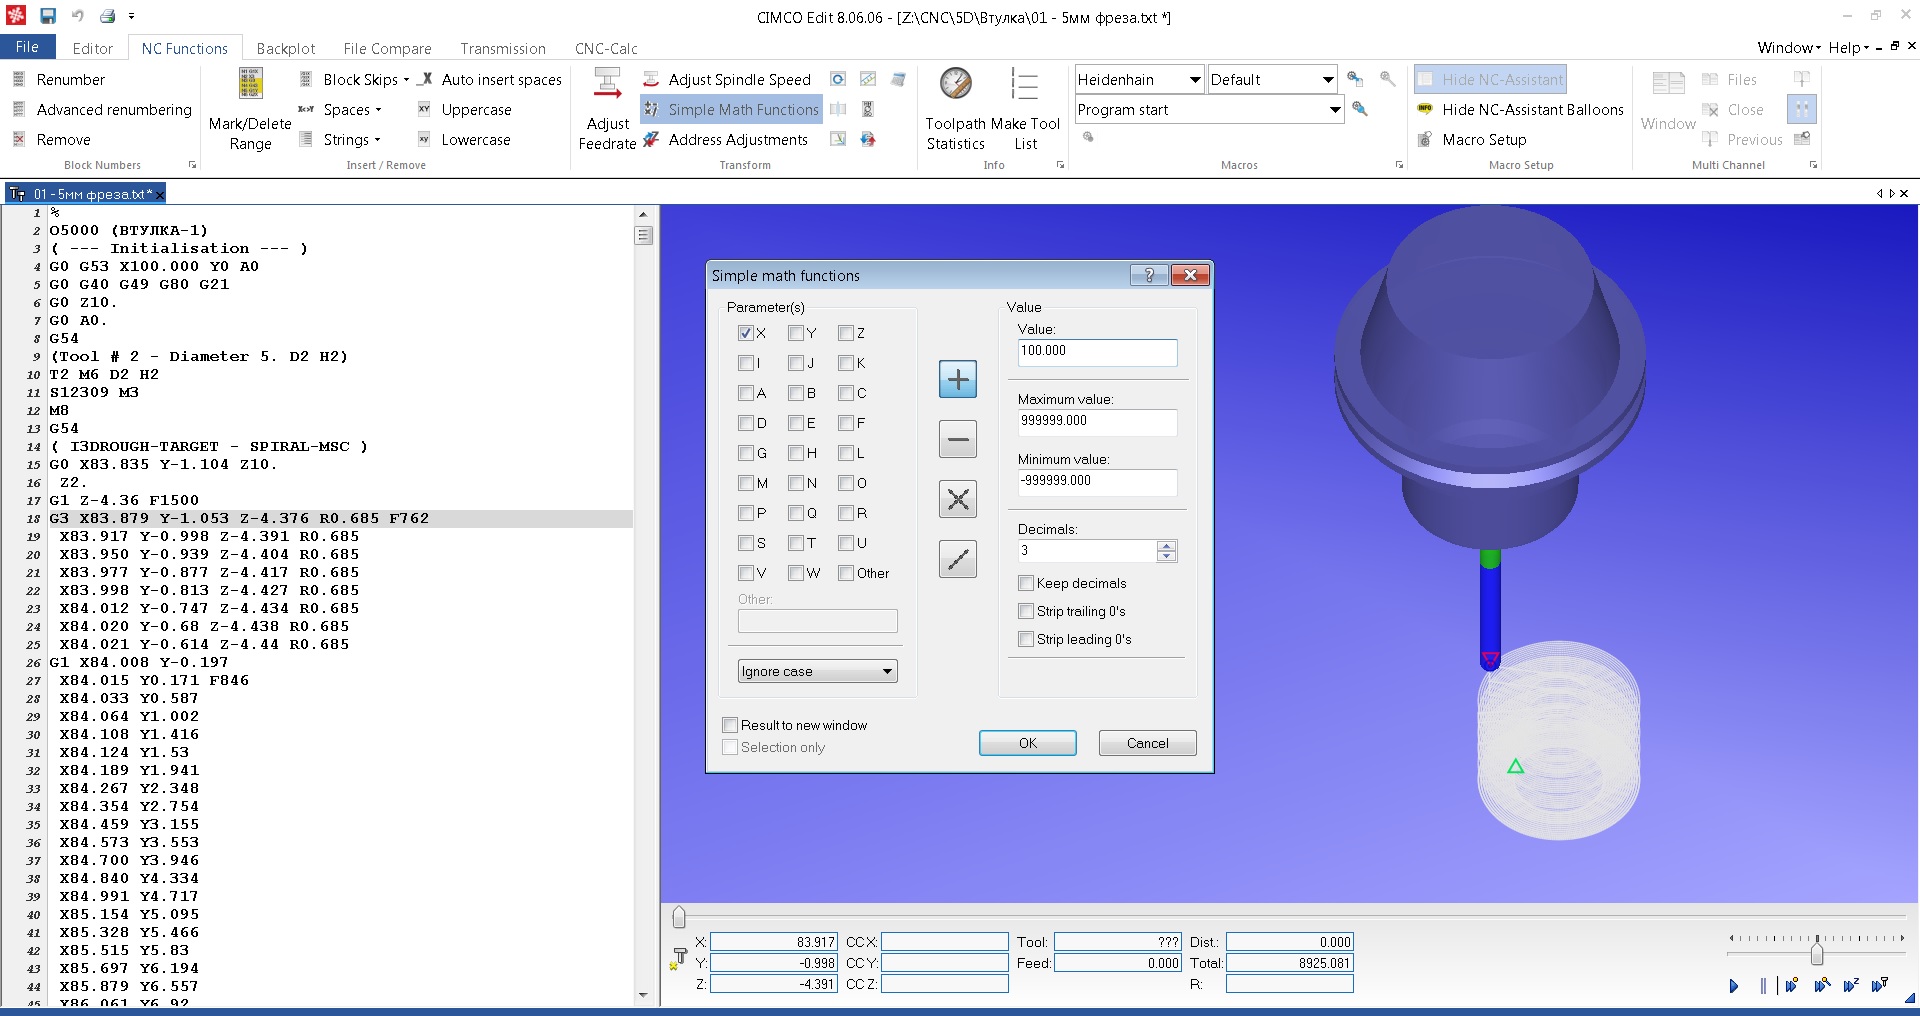Click the Value input field
Image resolution: width=1920 pixels, height=1016 pixels.
point(1097,352)
